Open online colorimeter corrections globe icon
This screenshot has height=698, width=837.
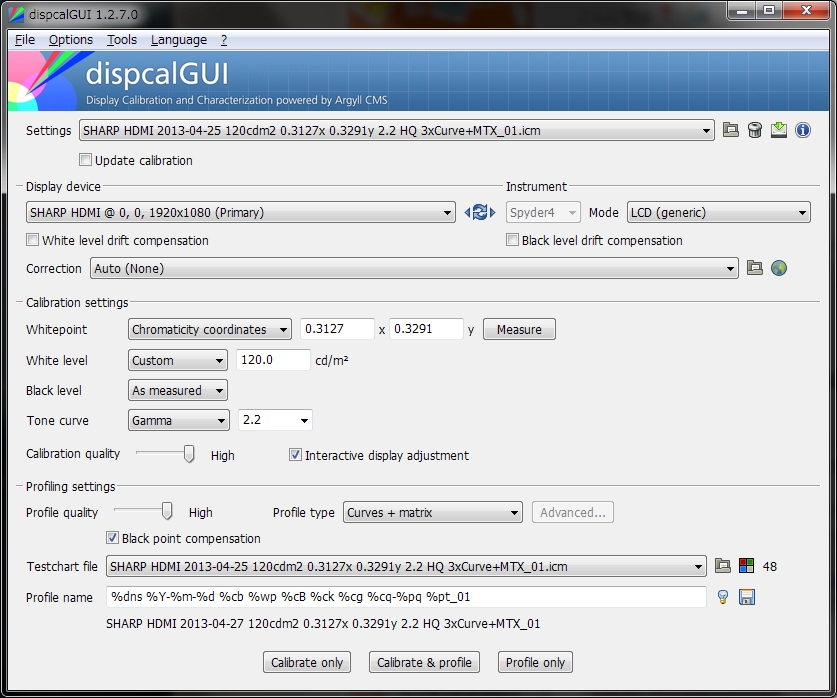[779, 268]
